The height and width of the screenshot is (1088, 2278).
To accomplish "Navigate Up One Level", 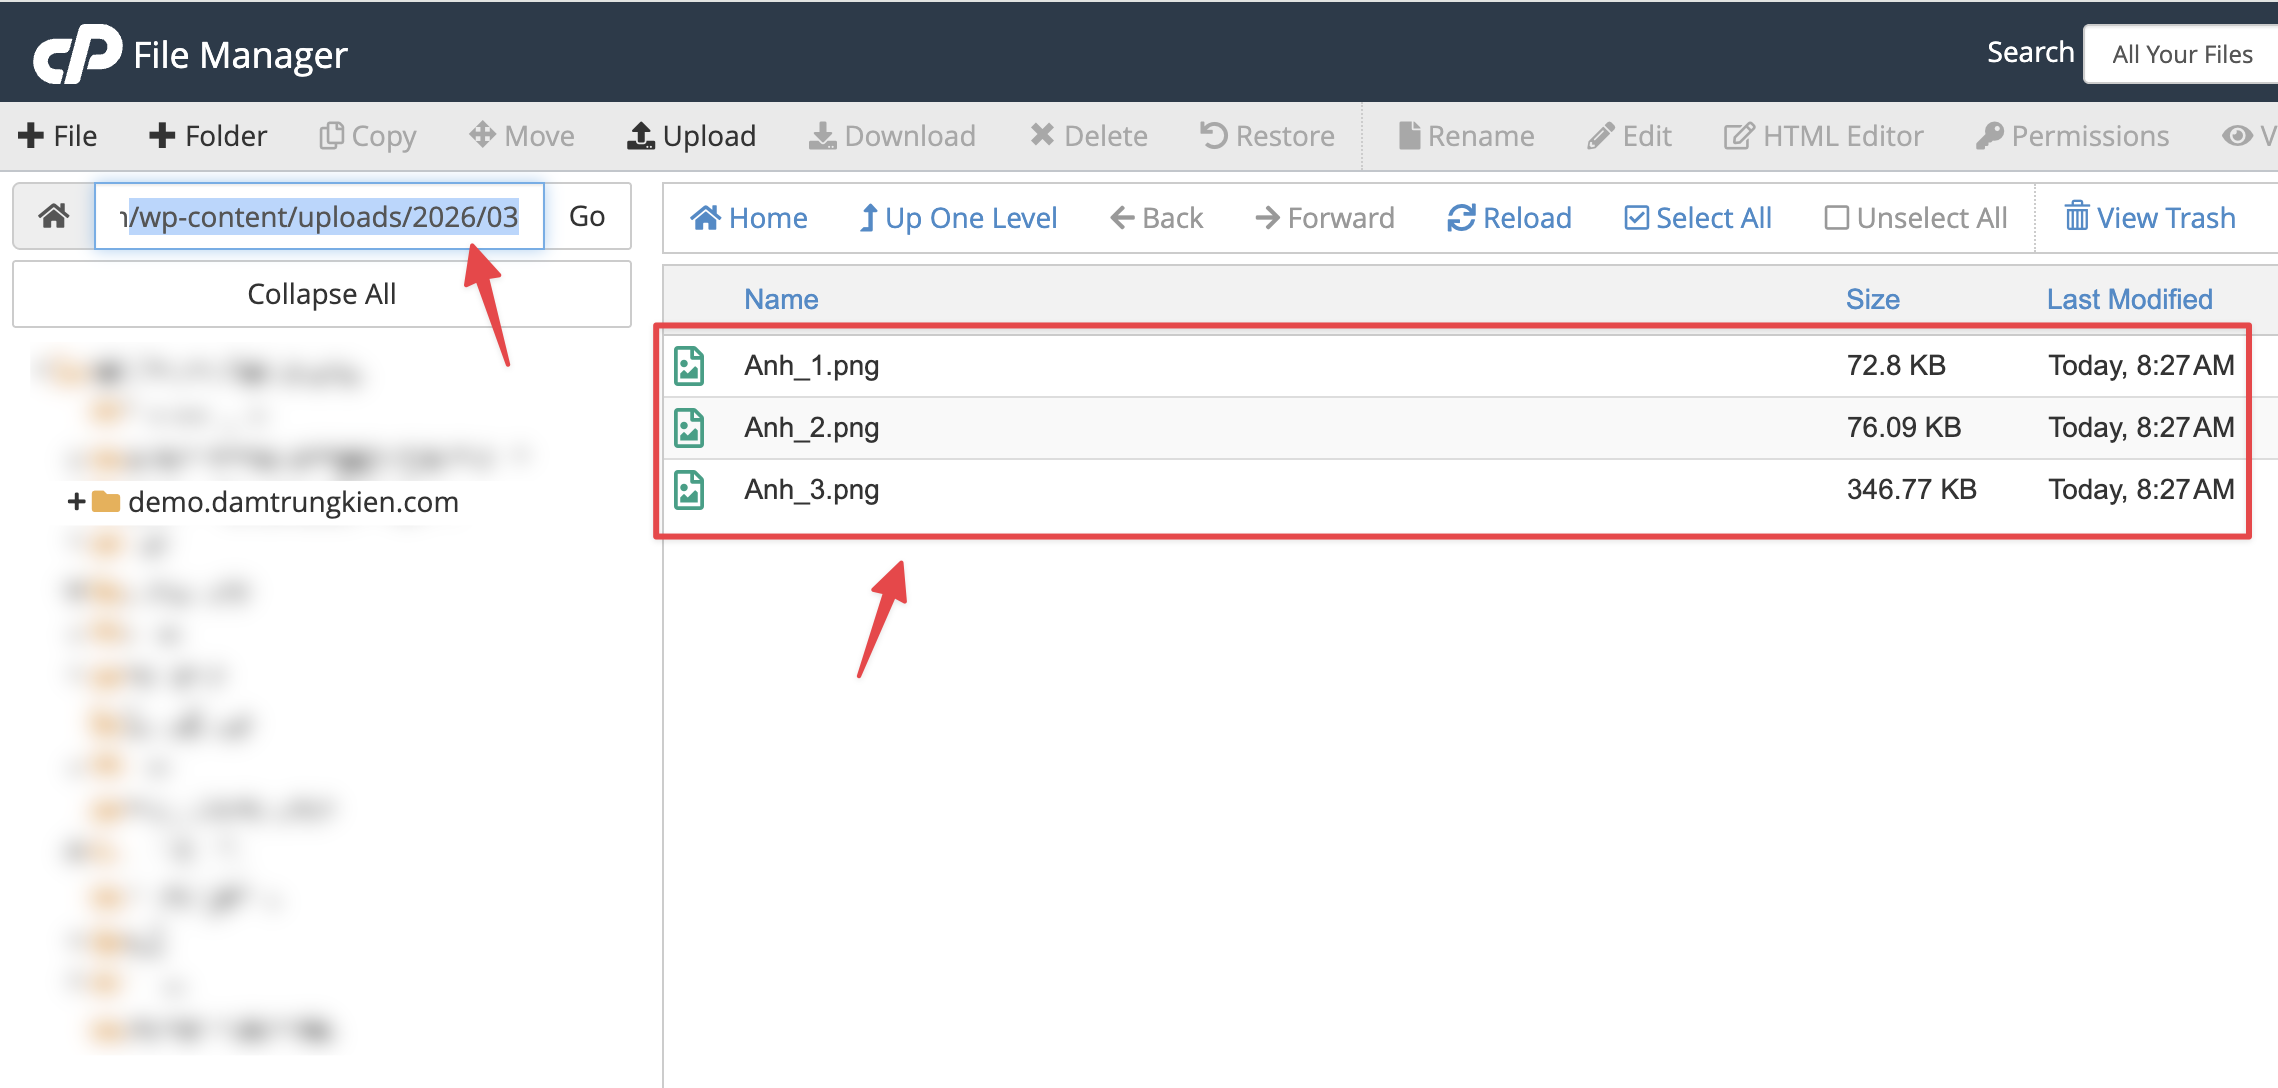I will click(x=957, y=217).
